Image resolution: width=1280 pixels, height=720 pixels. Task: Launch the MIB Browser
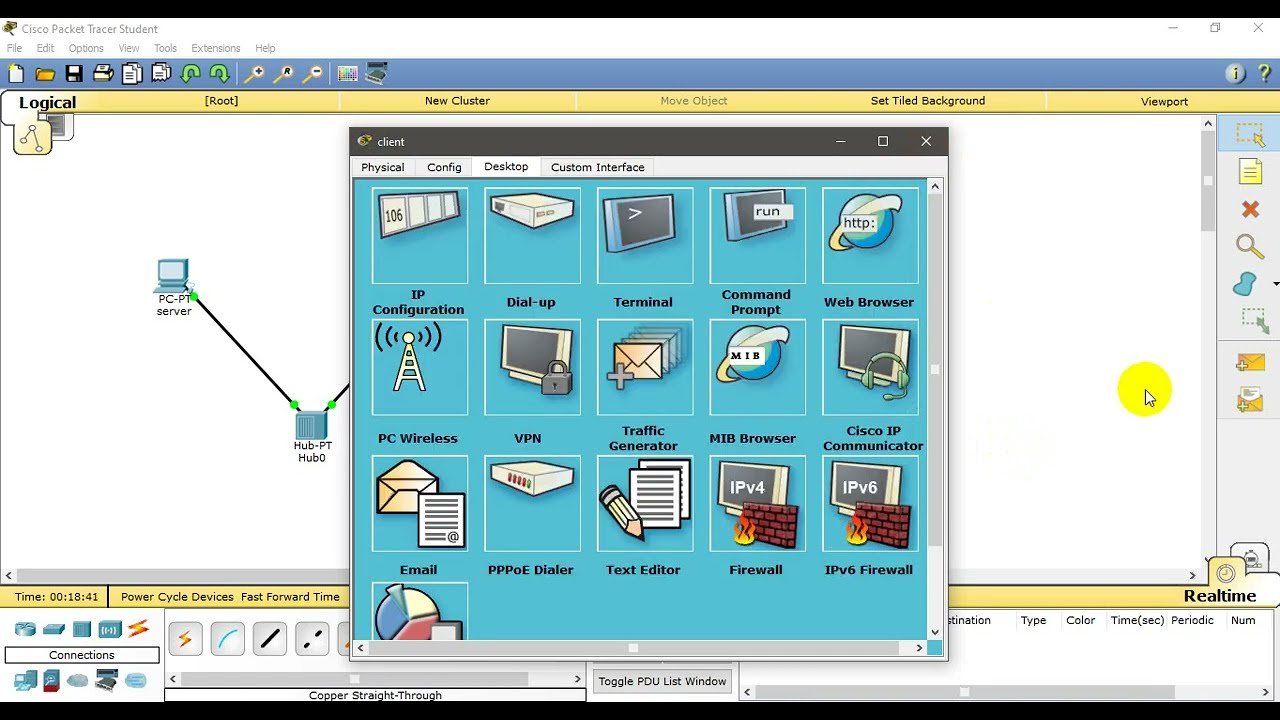coord(757,367)
